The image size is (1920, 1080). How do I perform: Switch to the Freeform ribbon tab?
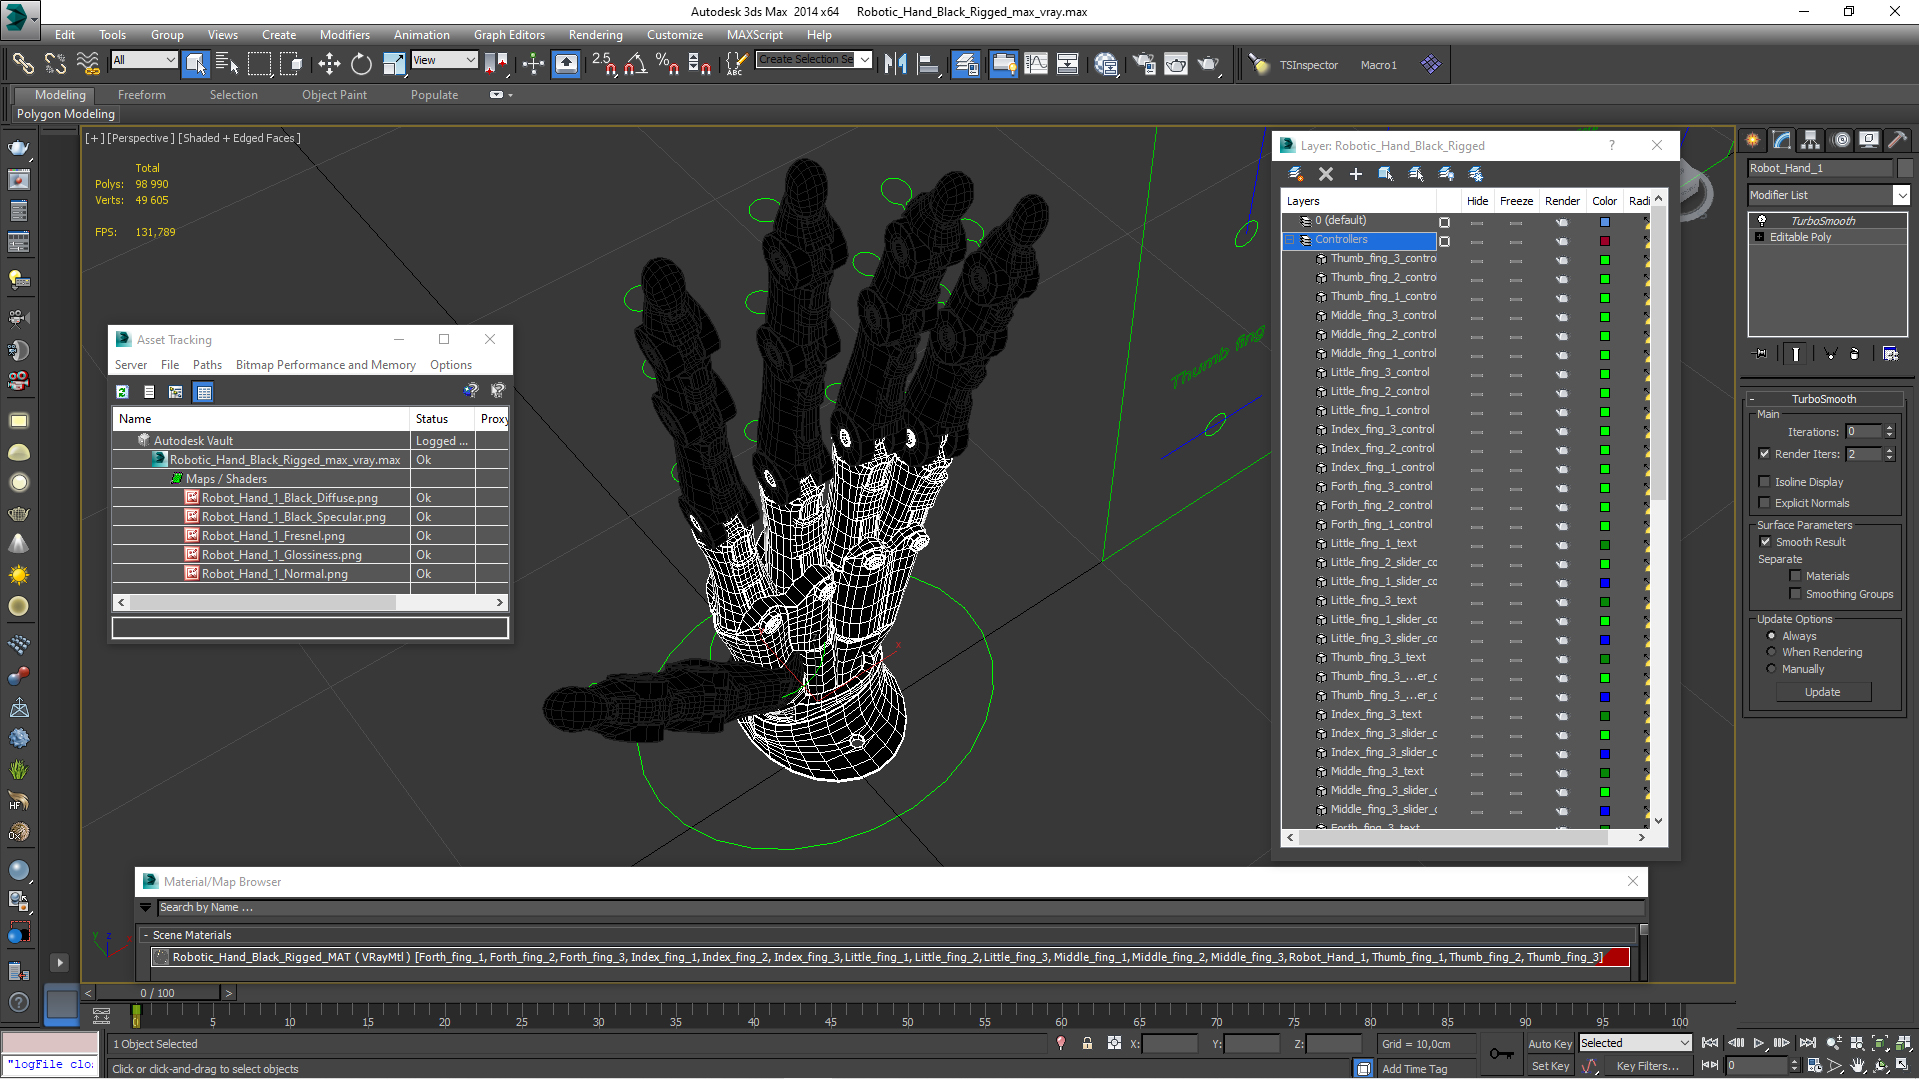click(x=141, y=95)
